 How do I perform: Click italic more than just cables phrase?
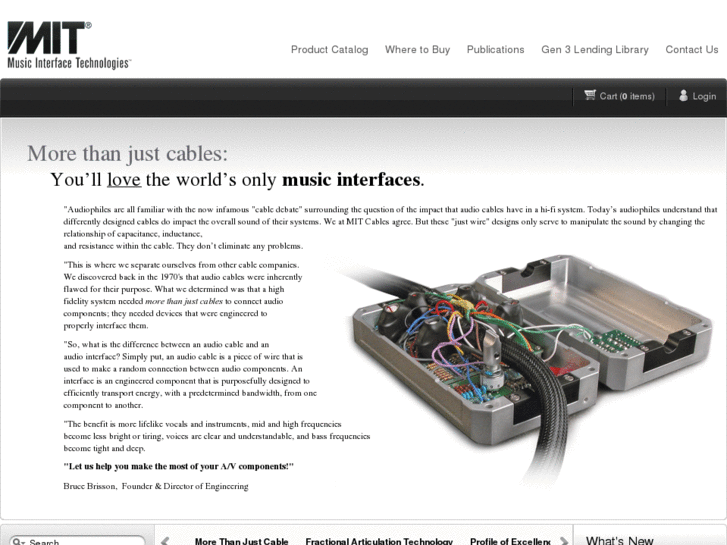184,301
